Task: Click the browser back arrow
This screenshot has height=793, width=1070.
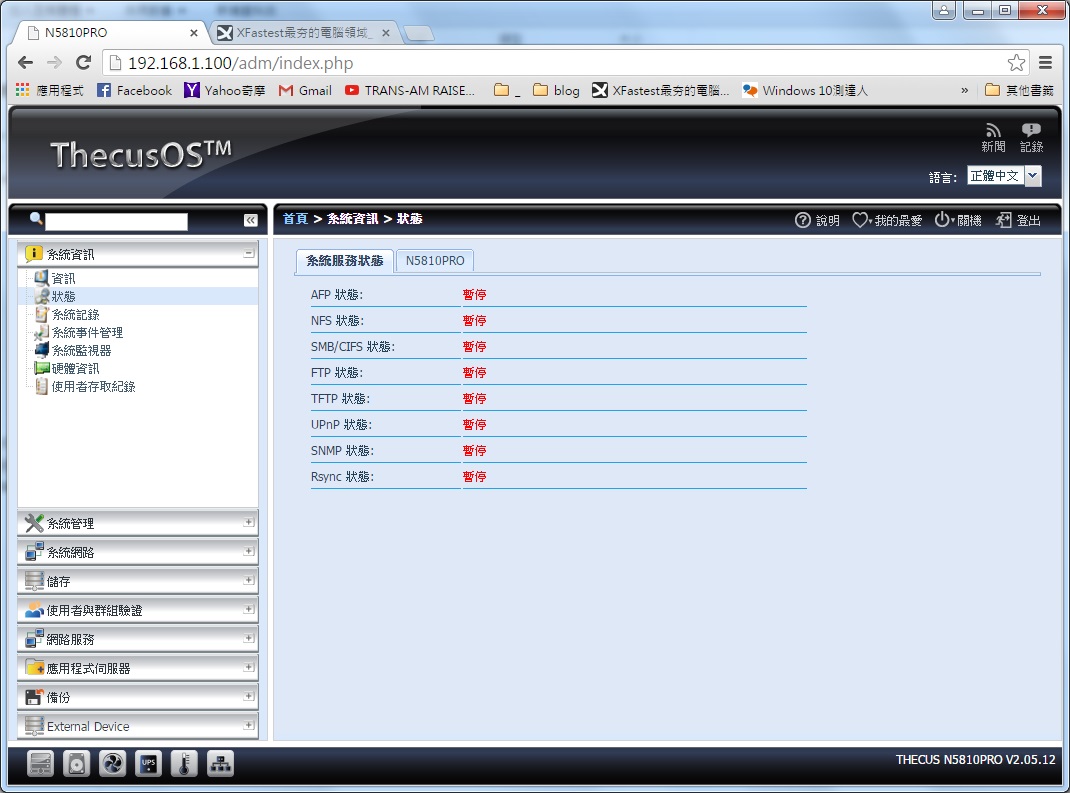Action: (x=25, y=63)
